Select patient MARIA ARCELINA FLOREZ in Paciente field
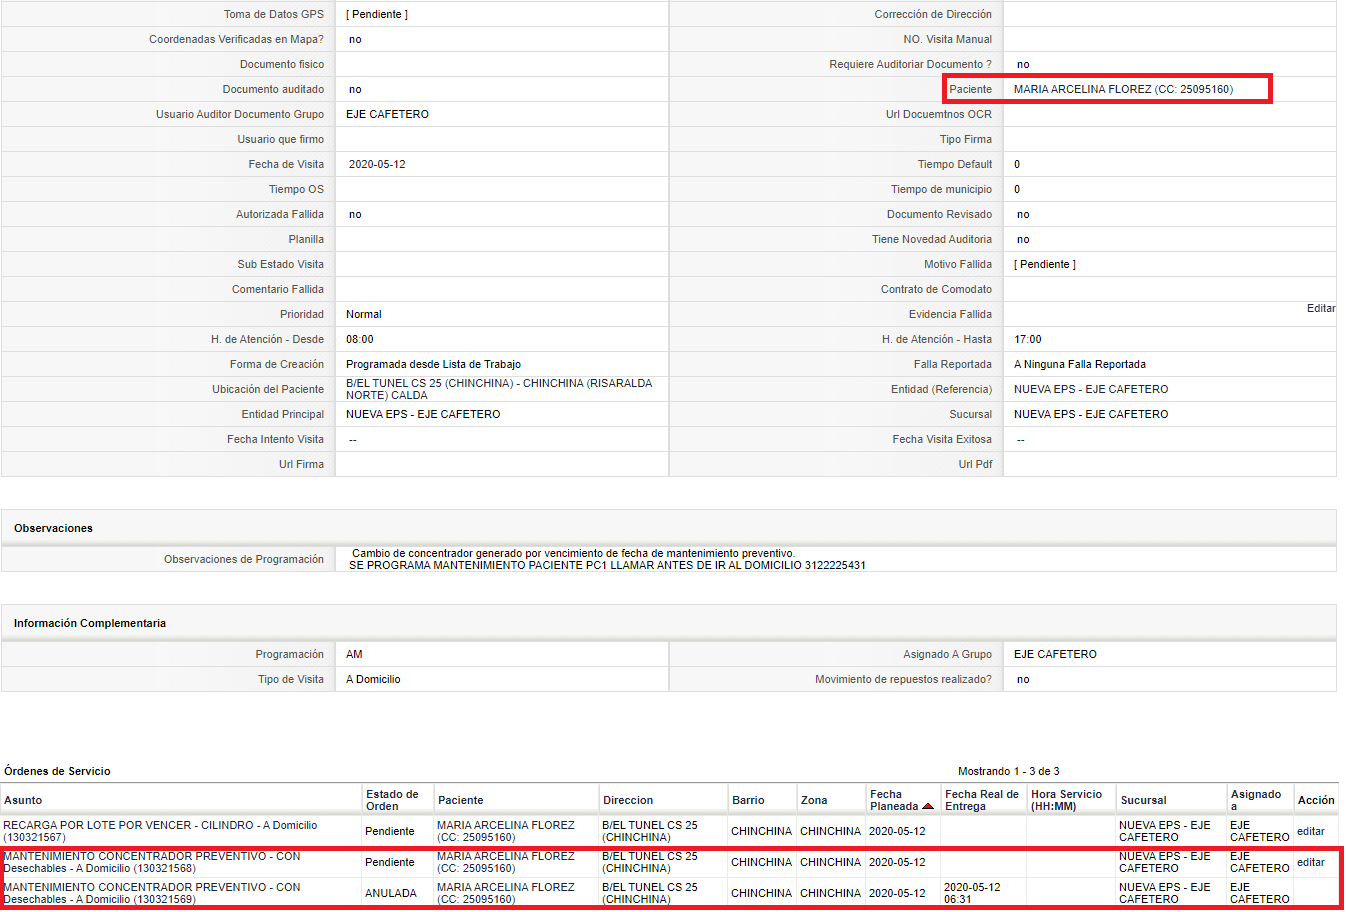 [1123, 89]
